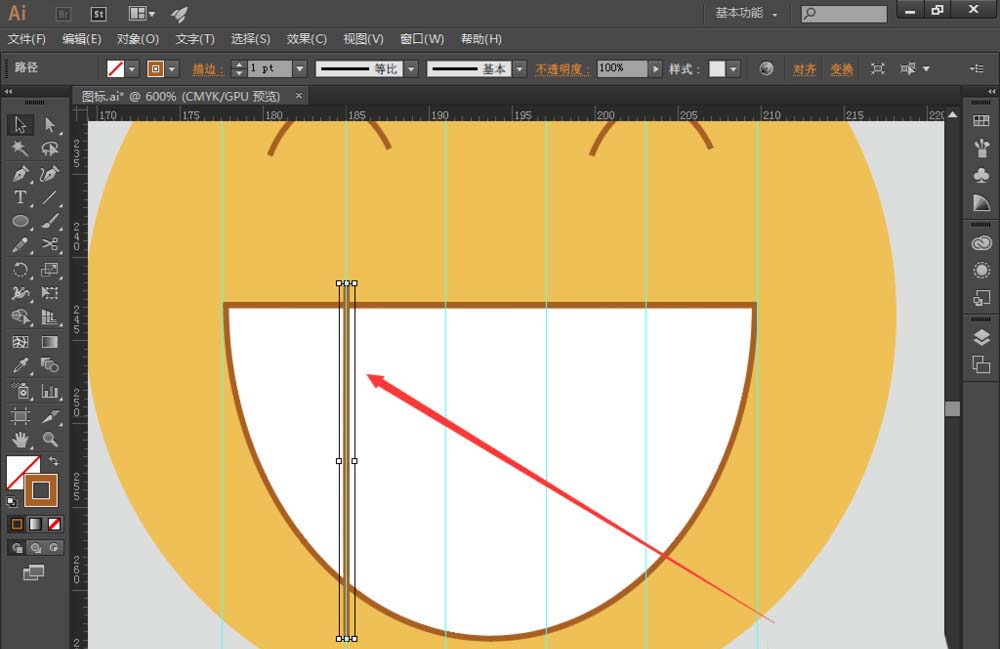Screen dimensions: 1000x649
Task: Select the Column Graph tool
Action: [x=50, y=391]
